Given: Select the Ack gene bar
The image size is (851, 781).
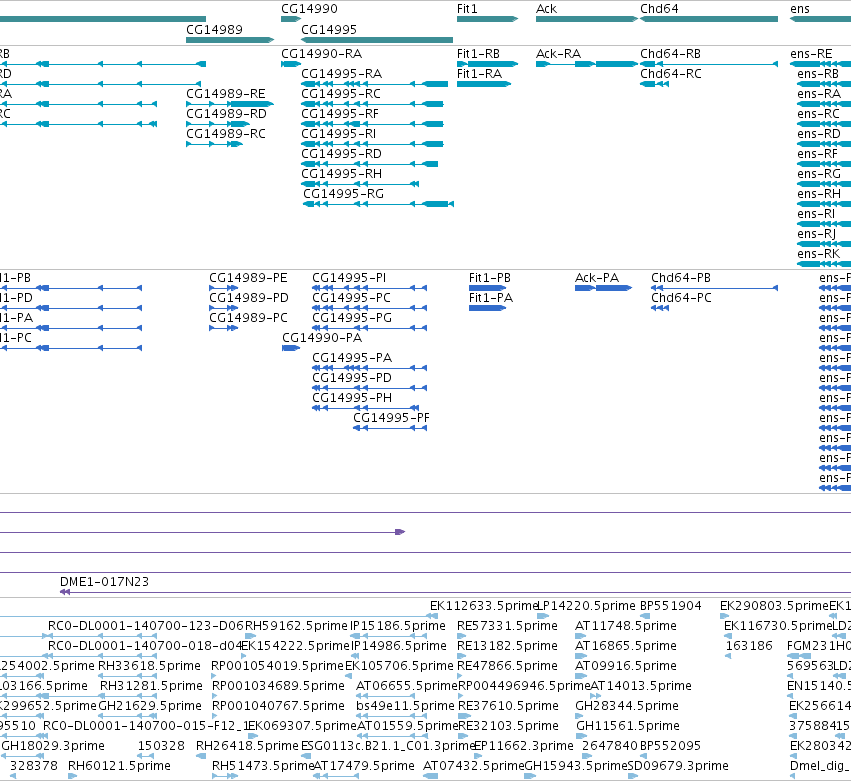Looking at the screenshot, I should click(587, 19).
